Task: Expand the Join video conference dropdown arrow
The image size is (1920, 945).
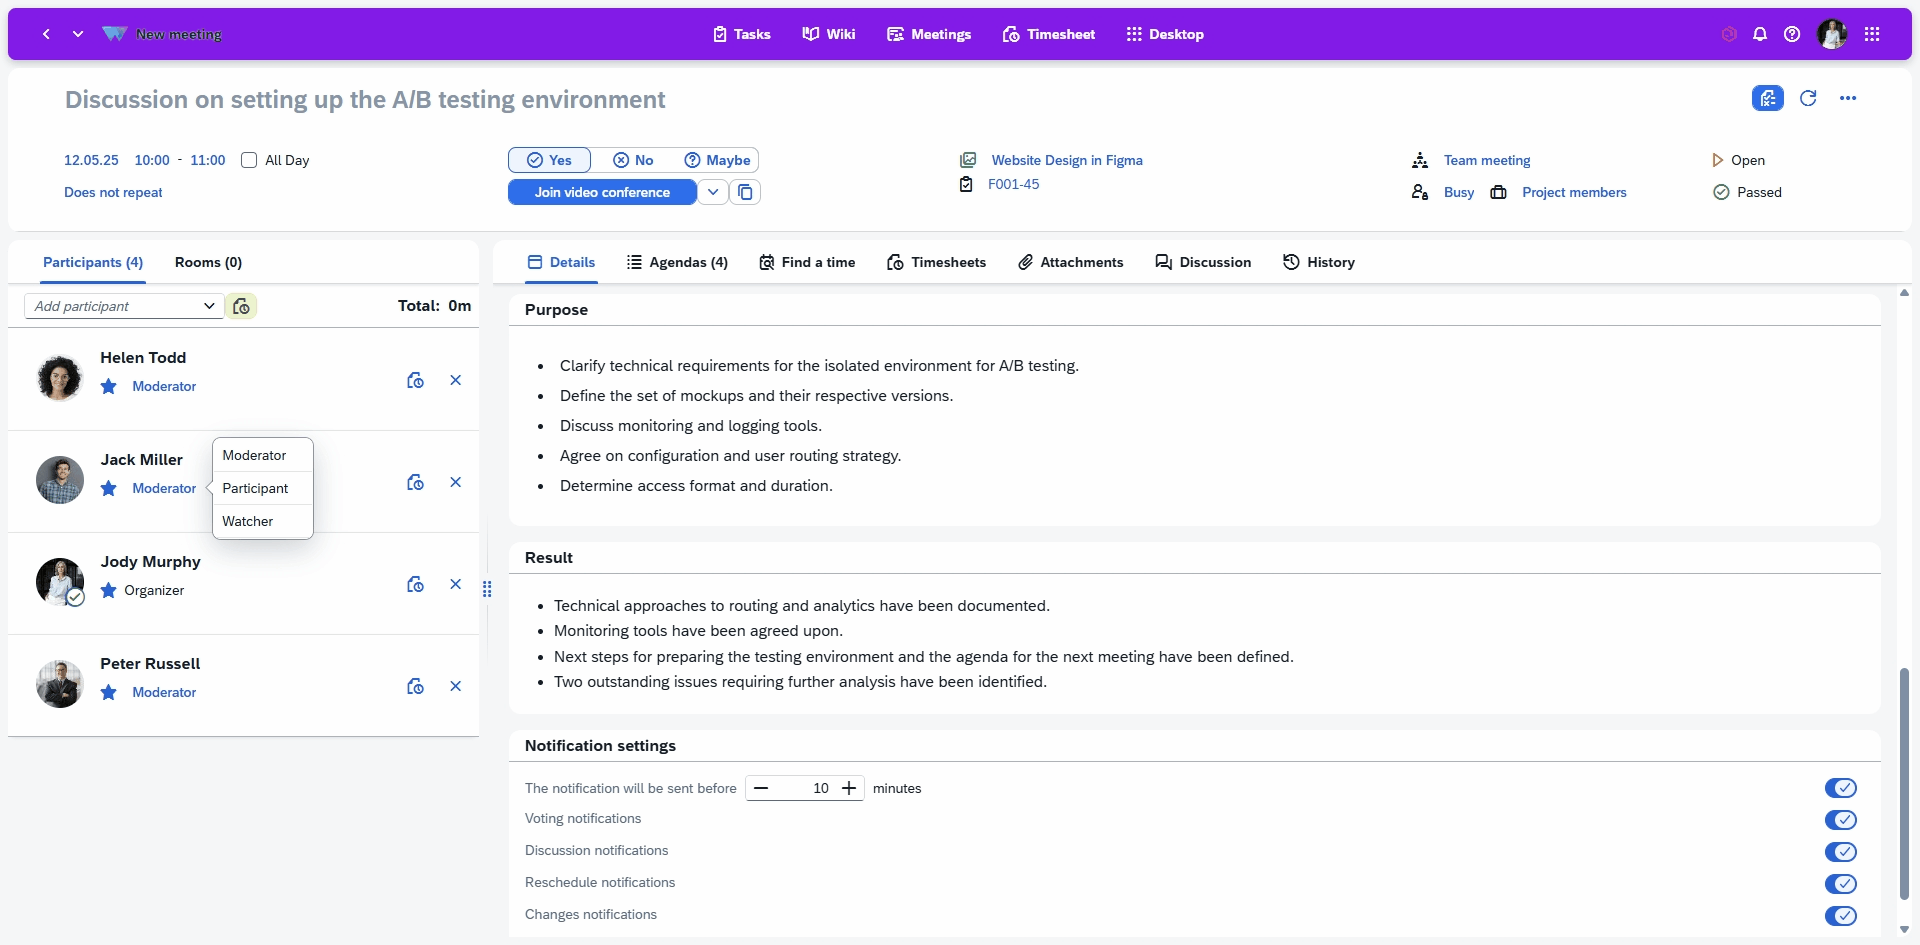Action: pyautogui.click(x=712, y=192)
